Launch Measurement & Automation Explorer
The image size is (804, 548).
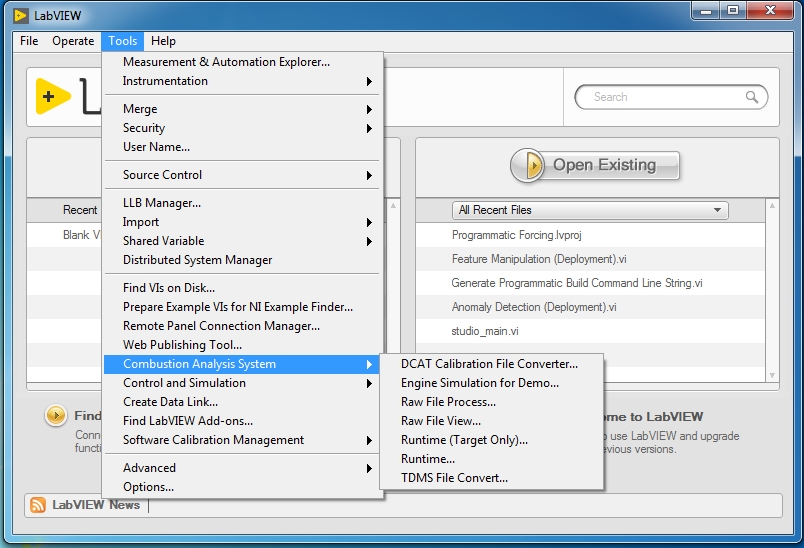[x=242, y=62]
